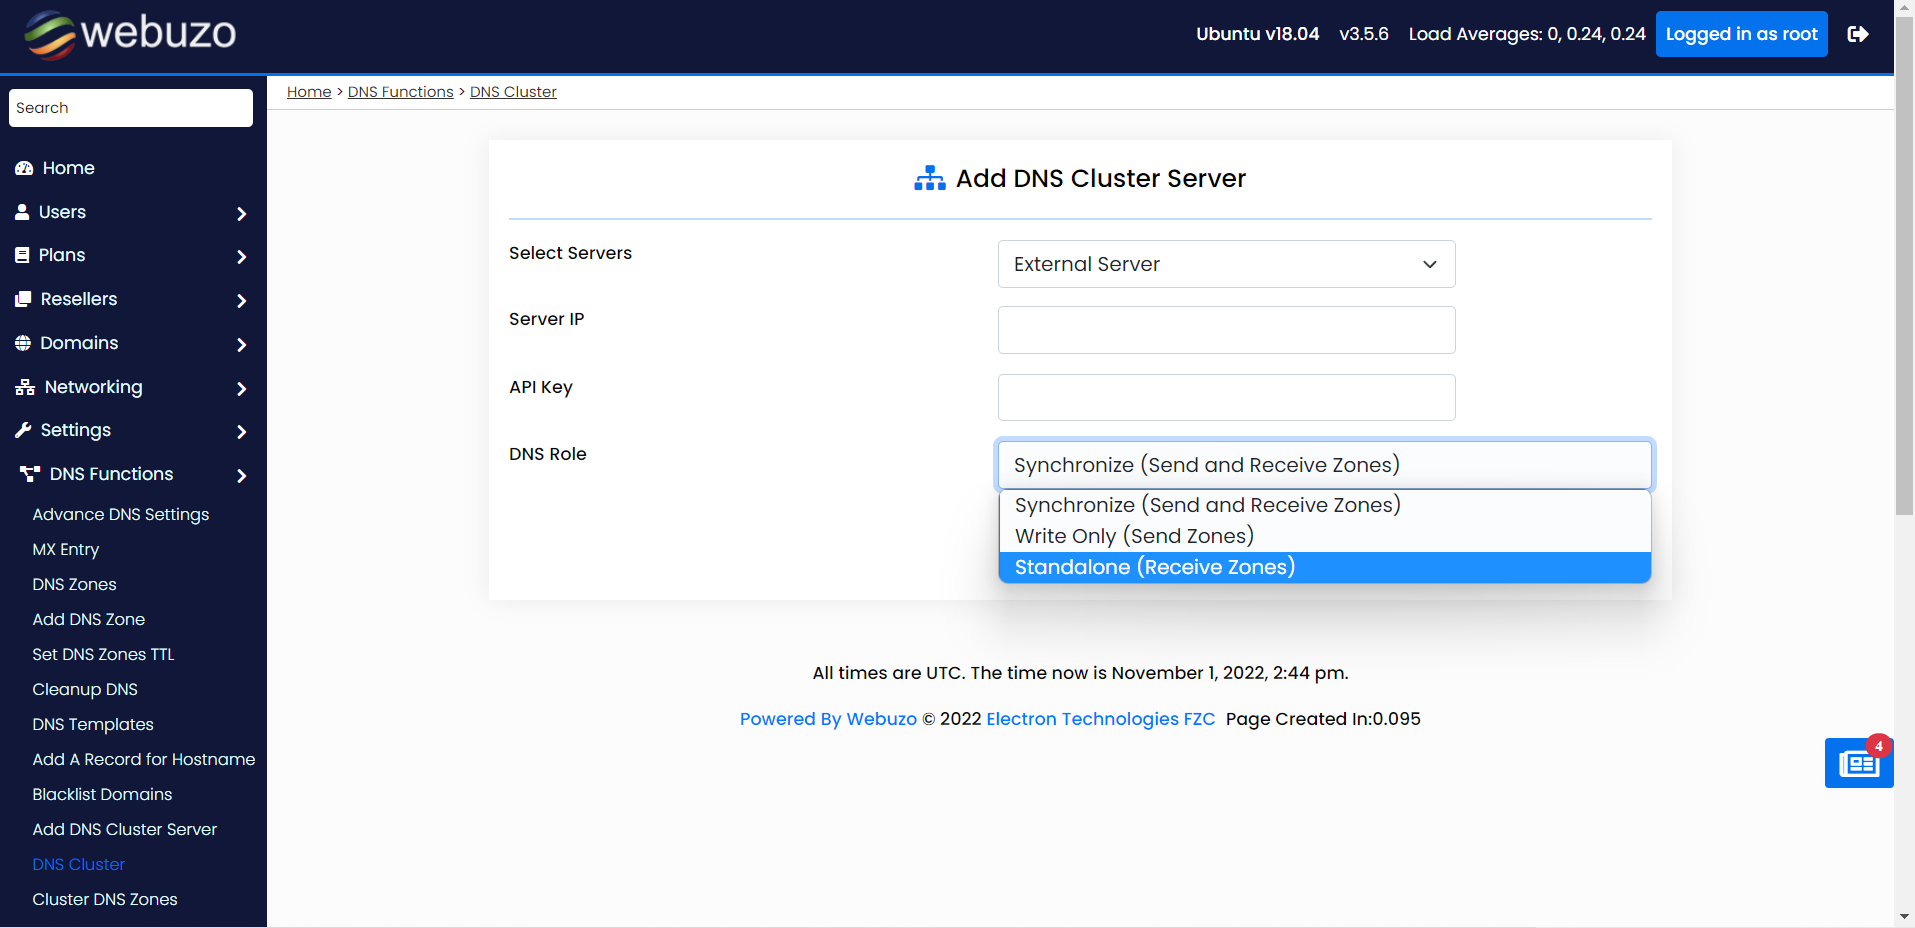Open the news notifications icon with badge
The image size is (1915, 928).
(1858, 763)
